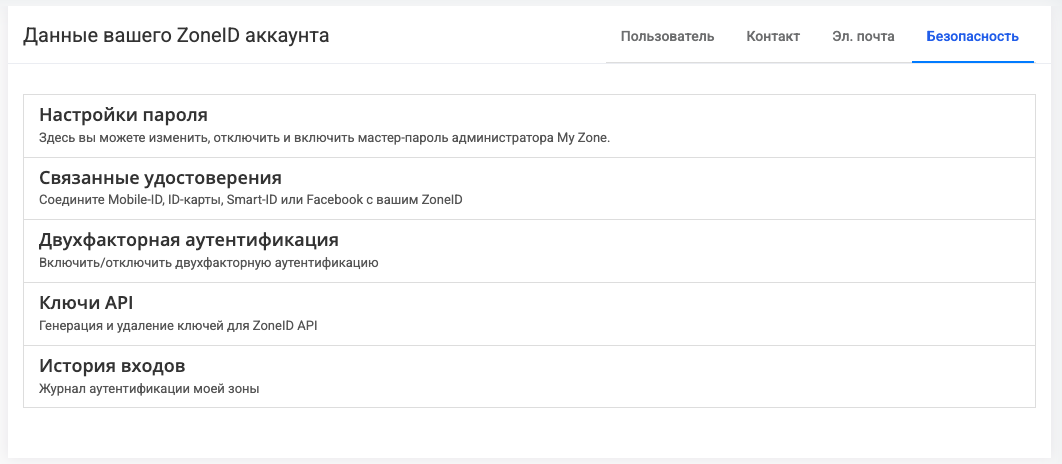
Task: Click the Данные вашего ZoneID аккаунта title
Action: [x=176, y=36]
